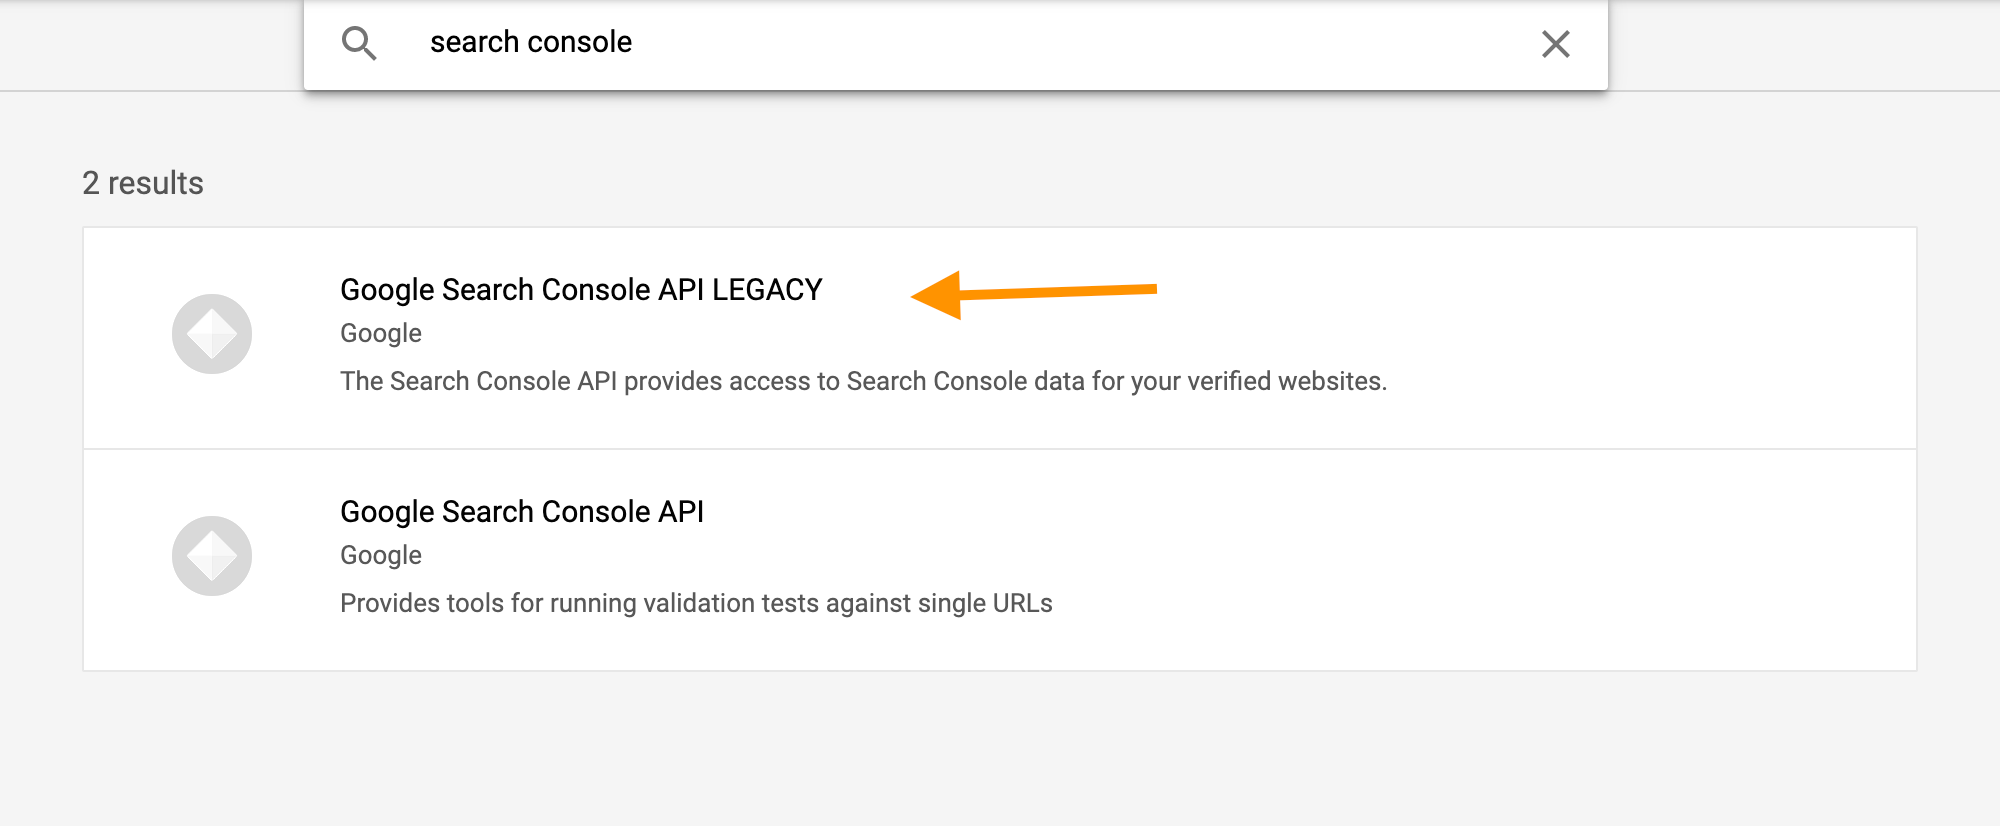The image size is (2000, 826).
Task: Open the non-legacy Google Search Console API result
Action: pyautogui.click(x=522, y=512)
